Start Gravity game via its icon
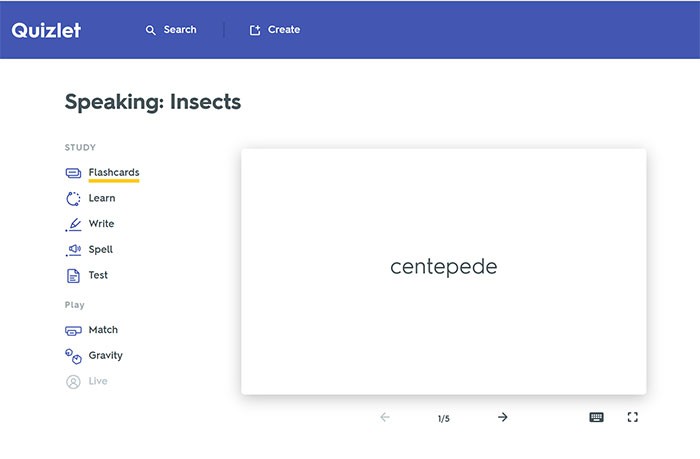Image resolution: width=700 pixels, height=459 pixels. tap(73, 356)
